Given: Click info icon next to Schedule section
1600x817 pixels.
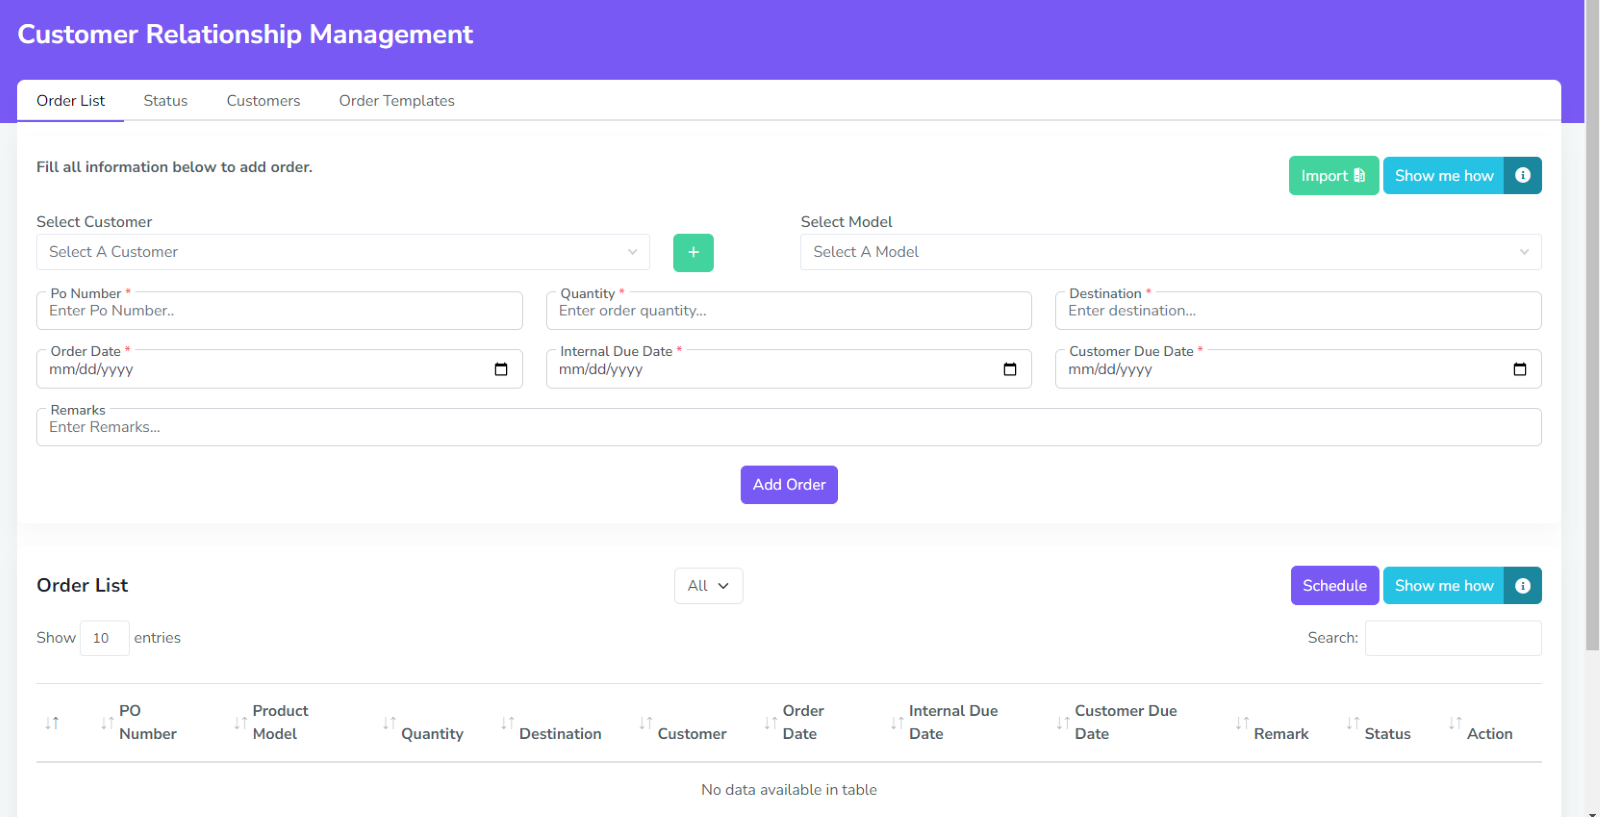Looking at the screenshot, I should (x=1522, y=586).
